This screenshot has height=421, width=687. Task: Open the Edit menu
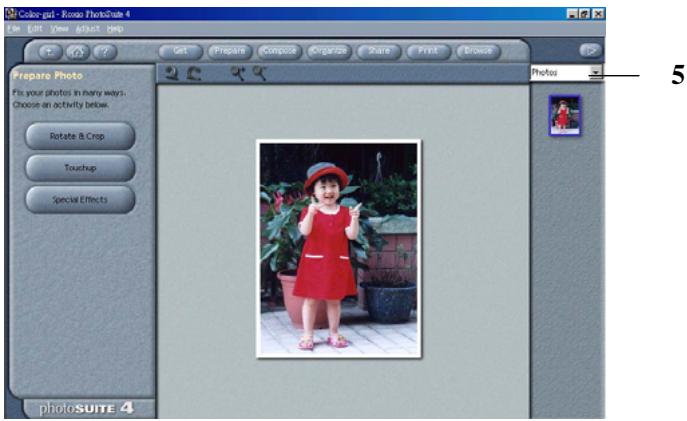click(x=35, y=29)
